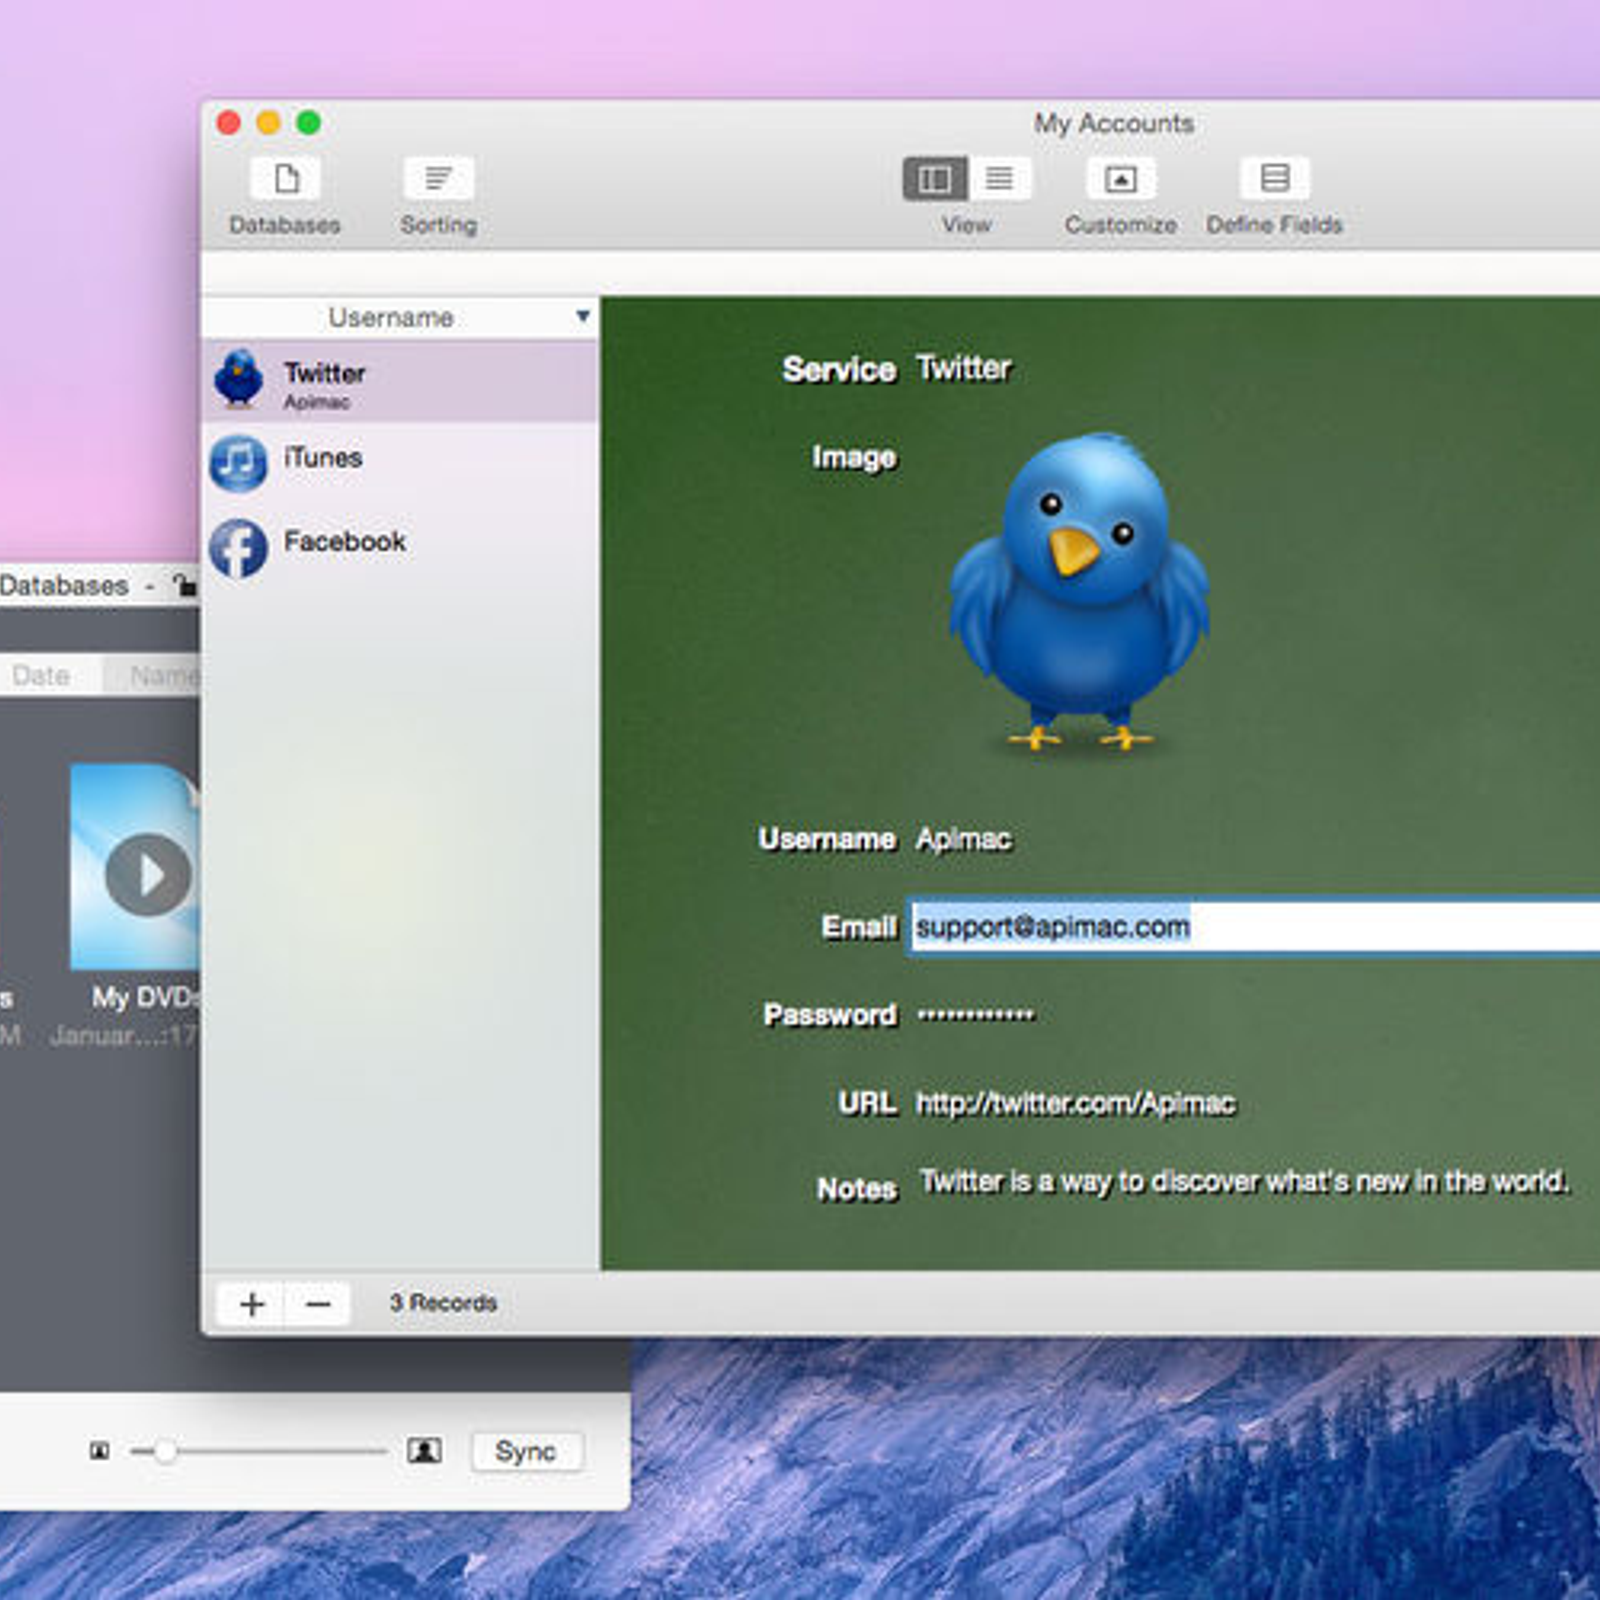Click the iTunes music note icon

(238, 463)
